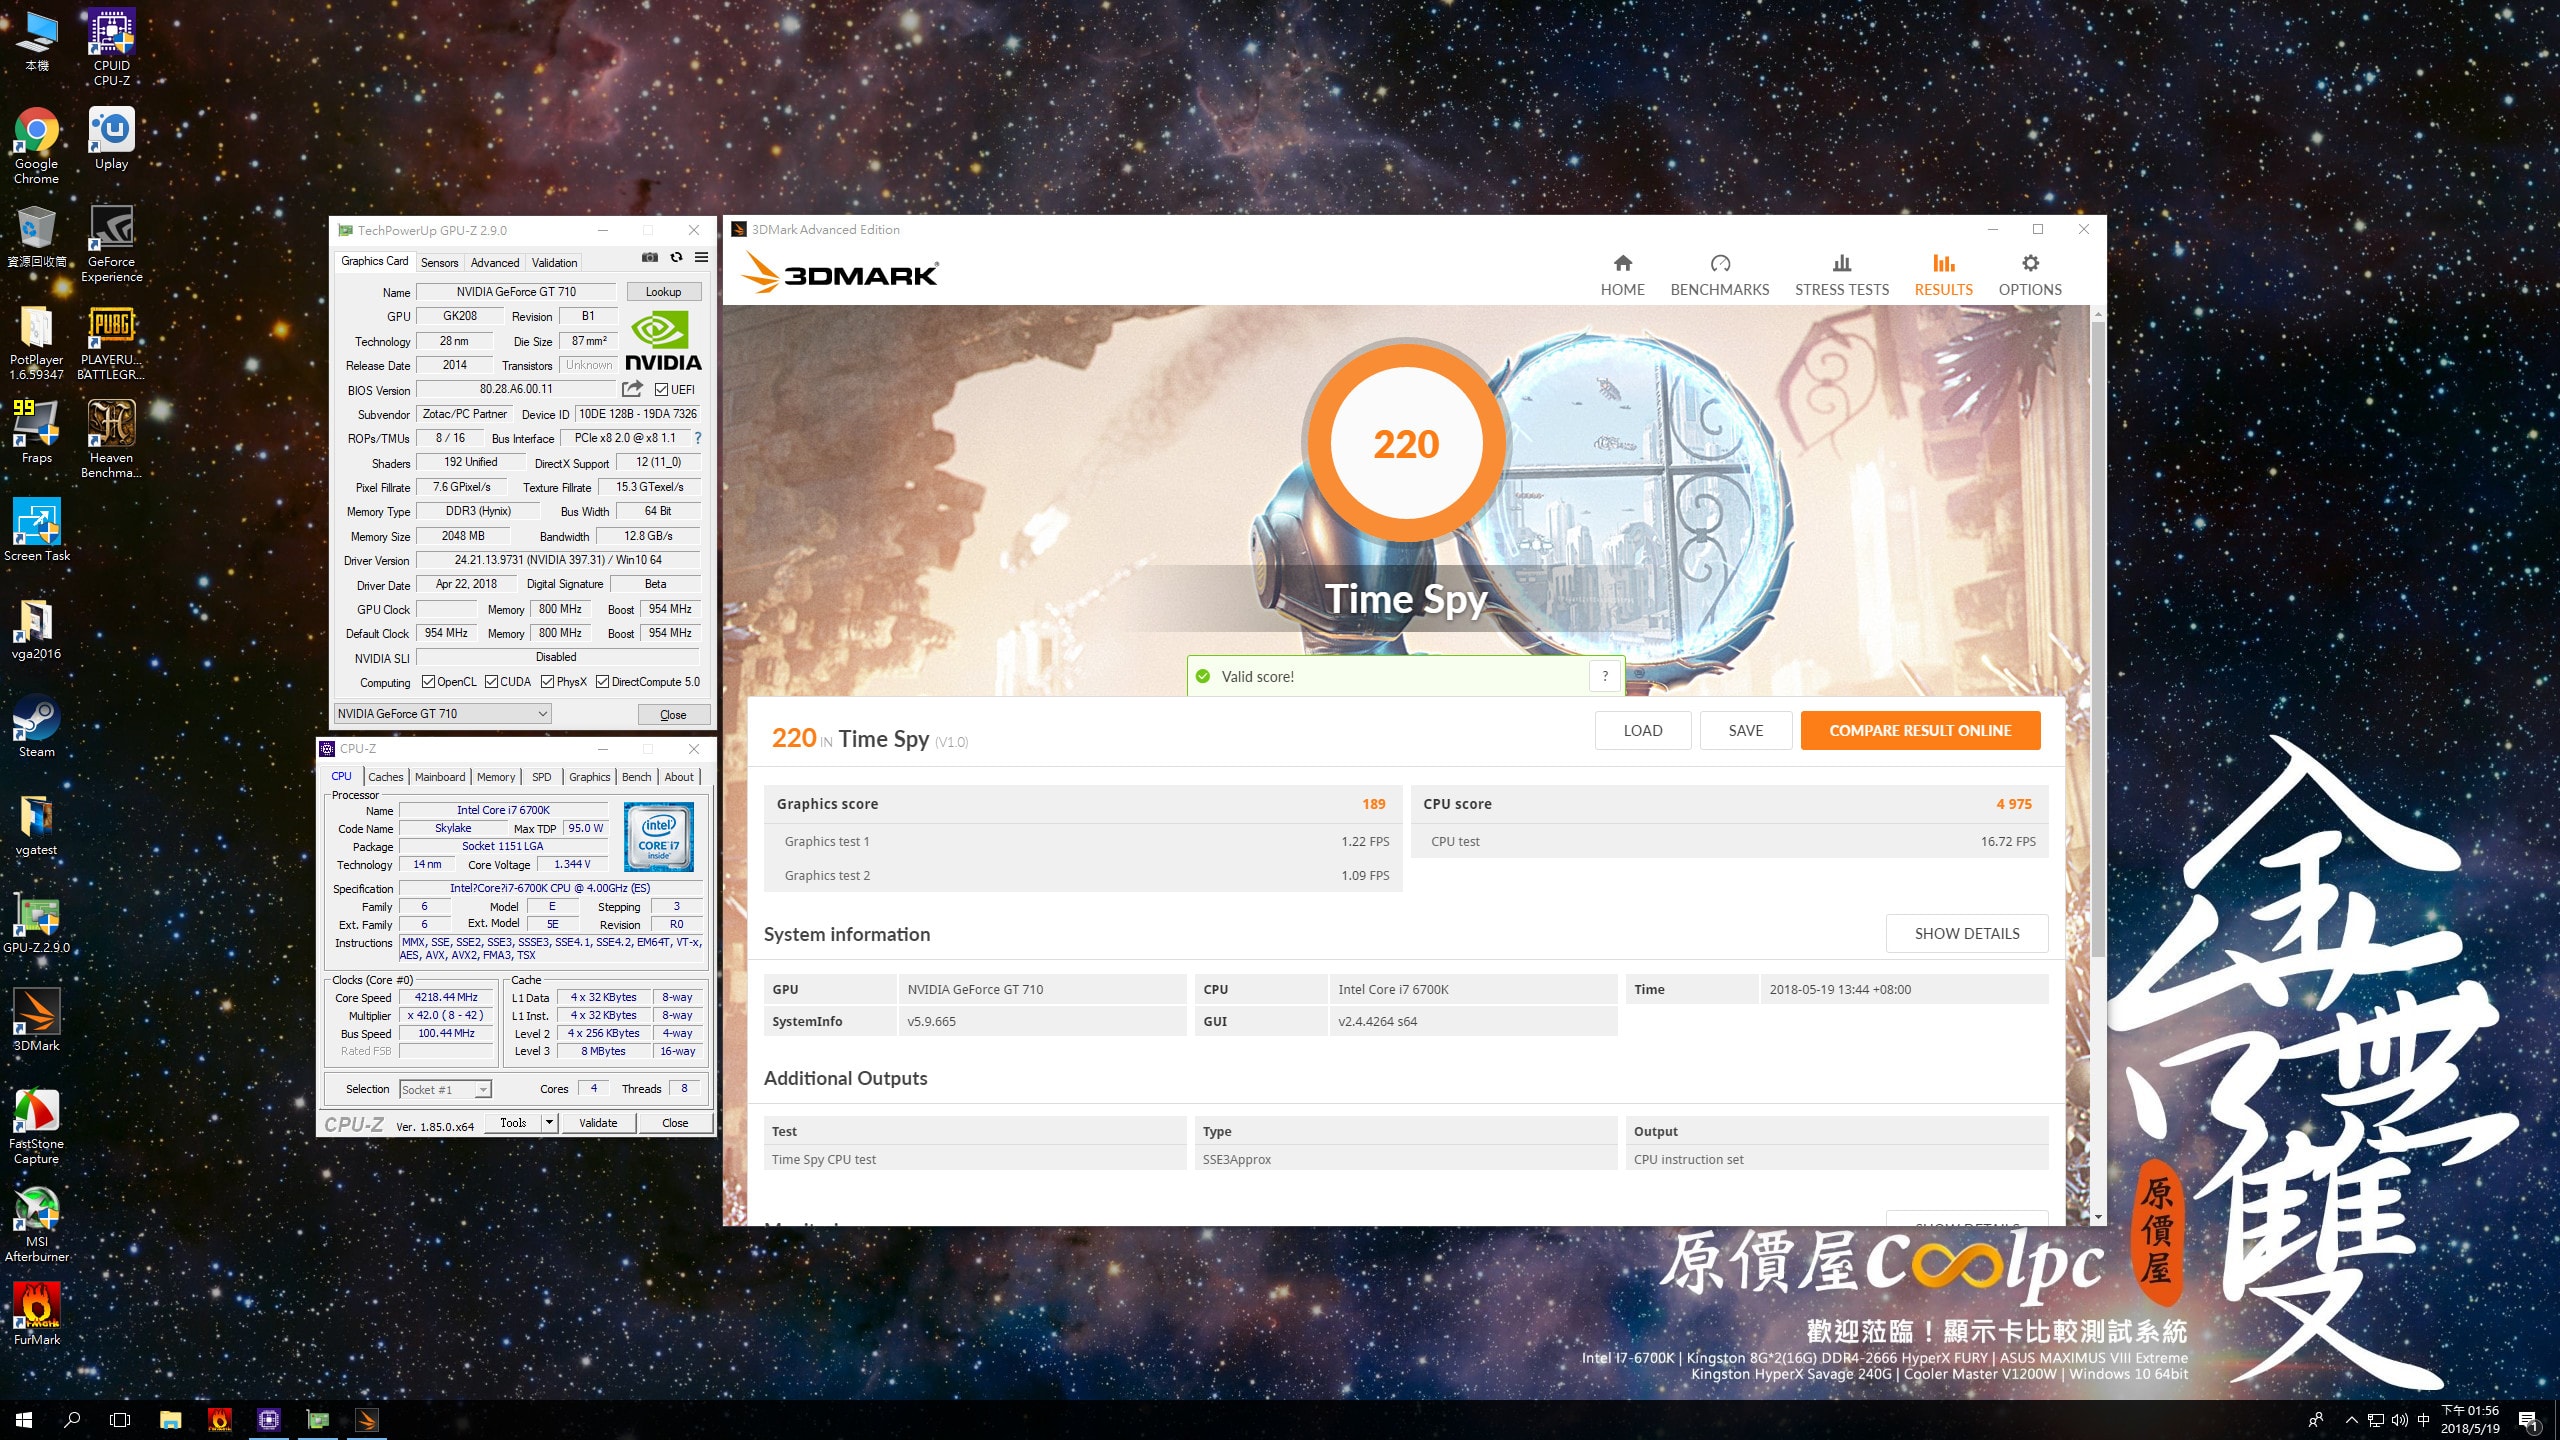Click GPU-Z Close button
Image resolution: width=2560 pixels, height=1440 pixels.
tap(673, 715)
